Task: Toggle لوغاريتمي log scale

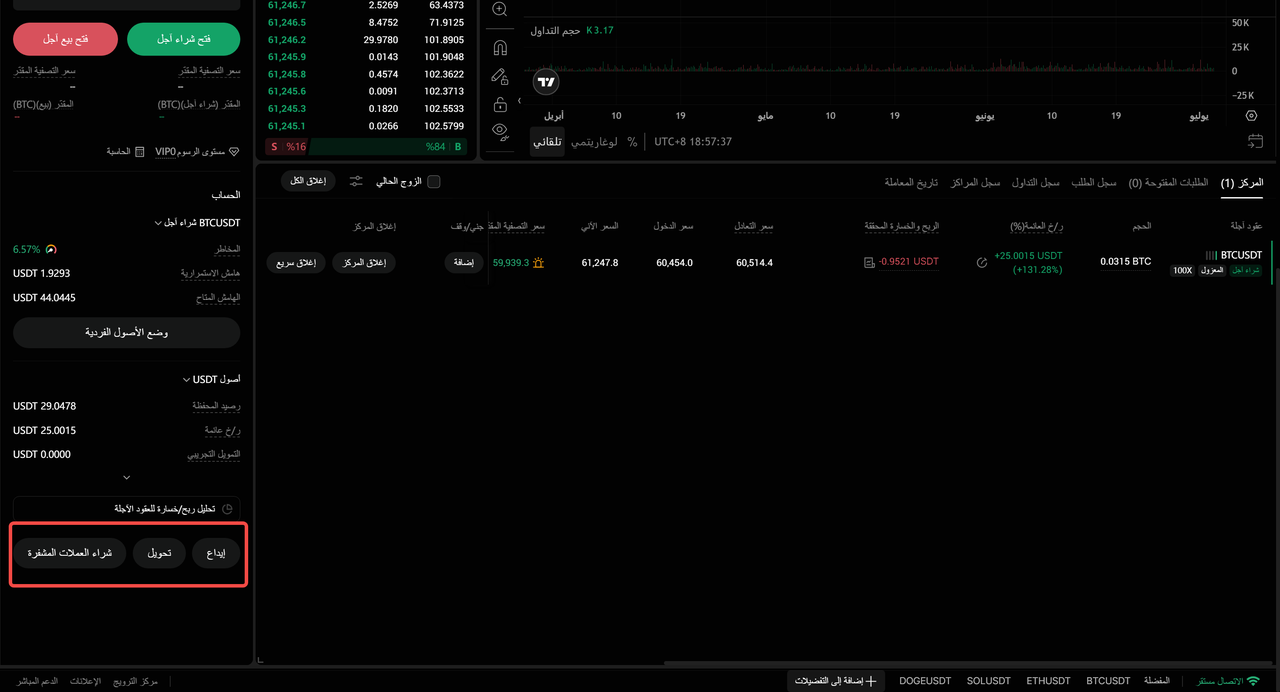Action: 594,142
